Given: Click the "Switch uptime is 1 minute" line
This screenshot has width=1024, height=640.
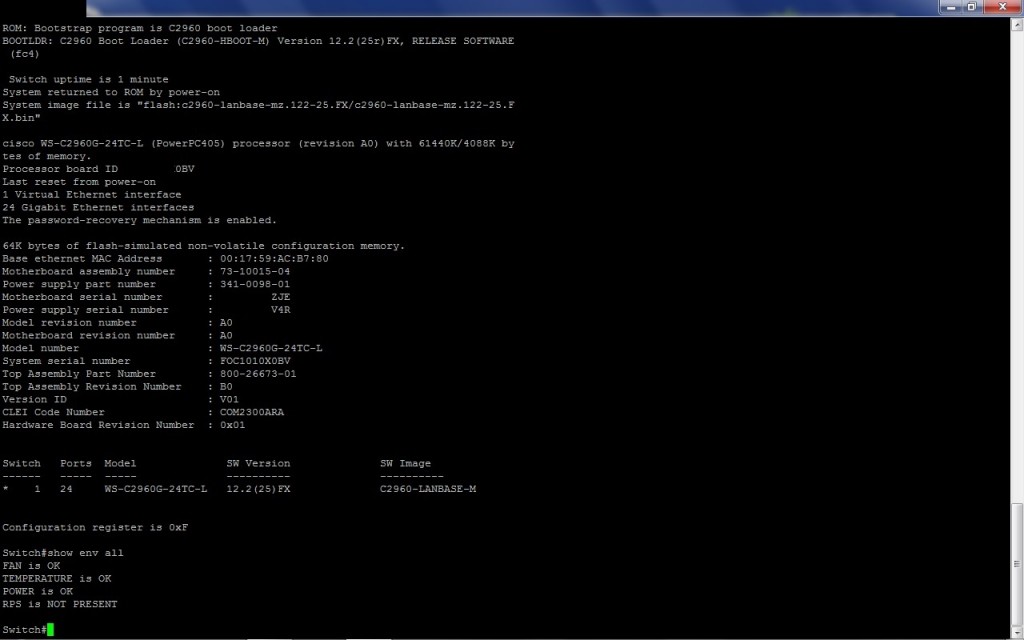Looking at the screenshot, I should click(x=89, y=80).
